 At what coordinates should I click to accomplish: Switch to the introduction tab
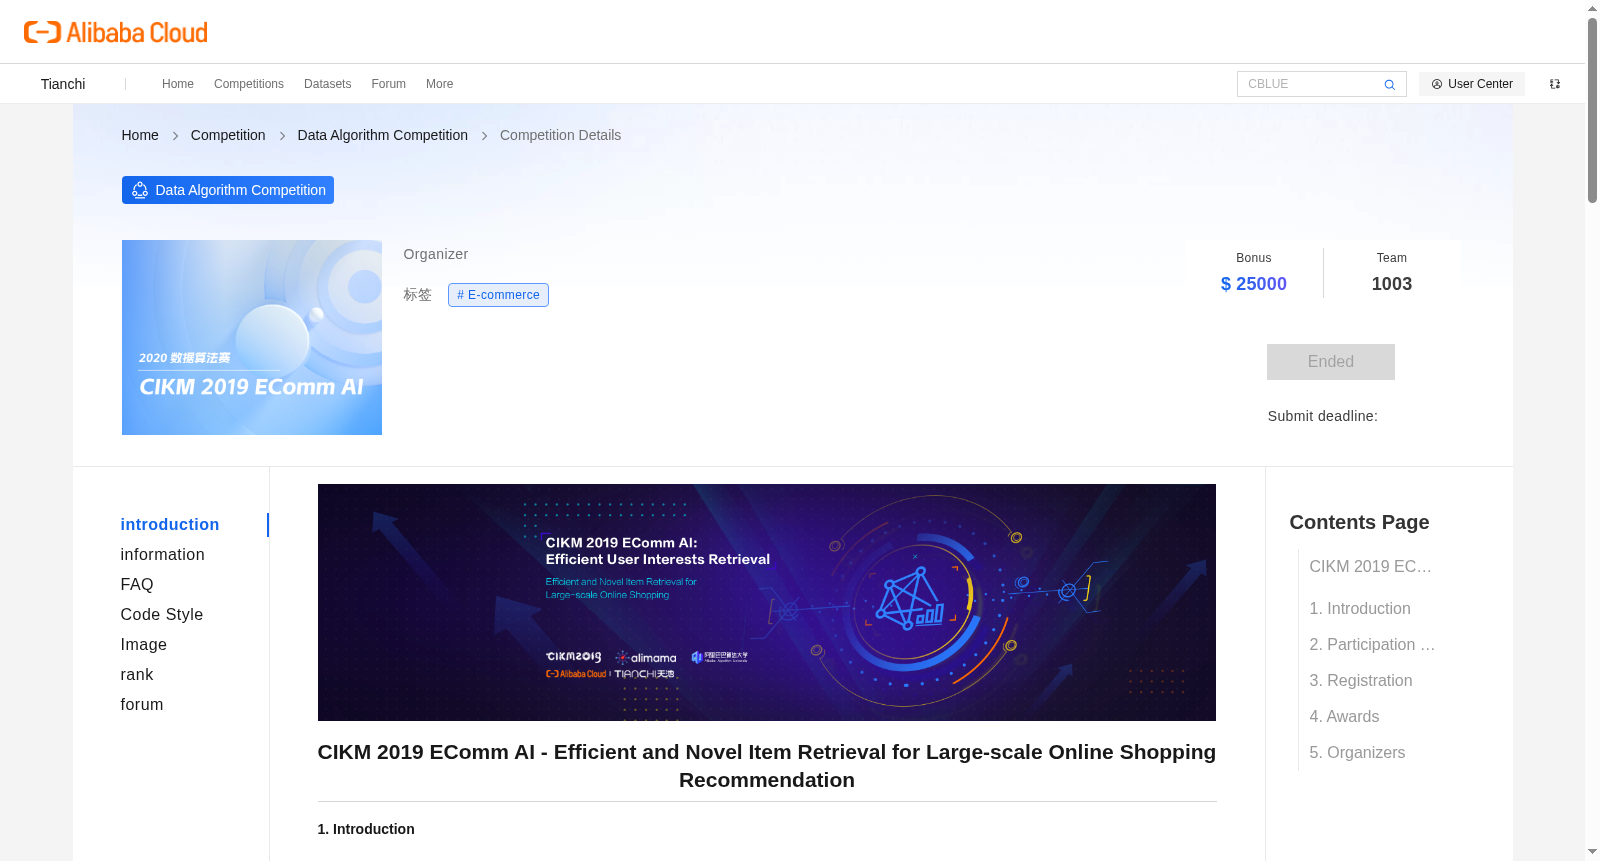(x=170, y=525)
